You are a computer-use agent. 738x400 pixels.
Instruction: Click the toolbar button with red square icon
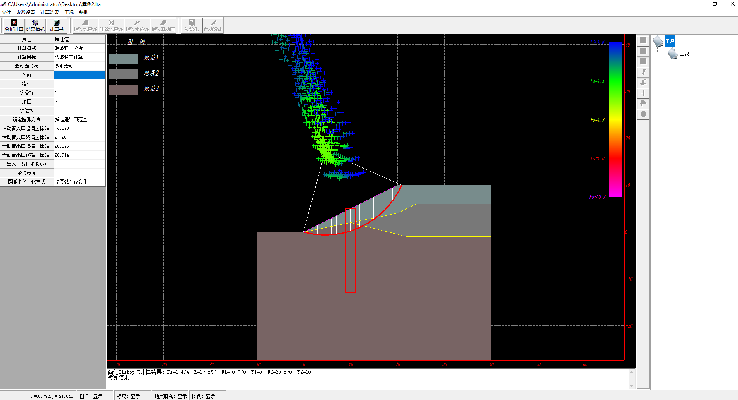coord(14,25)
